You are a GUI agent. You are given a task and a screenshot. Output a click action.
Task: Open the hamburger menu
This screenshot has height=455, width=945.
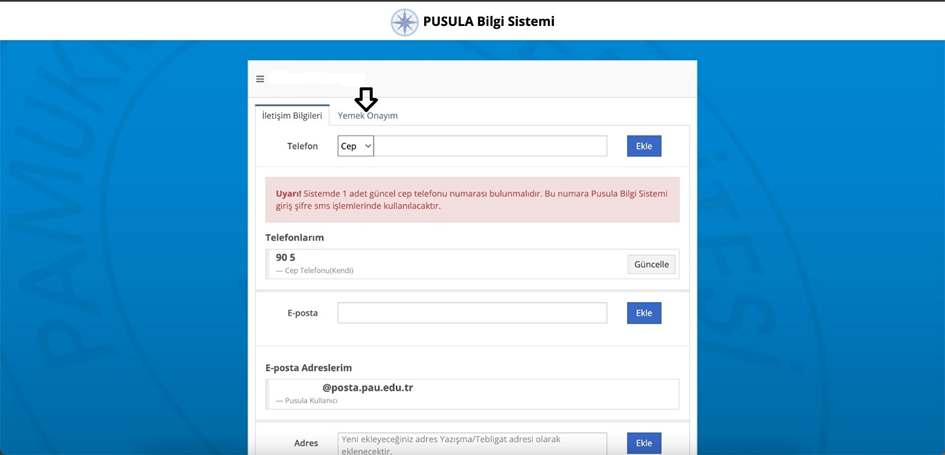260,79
